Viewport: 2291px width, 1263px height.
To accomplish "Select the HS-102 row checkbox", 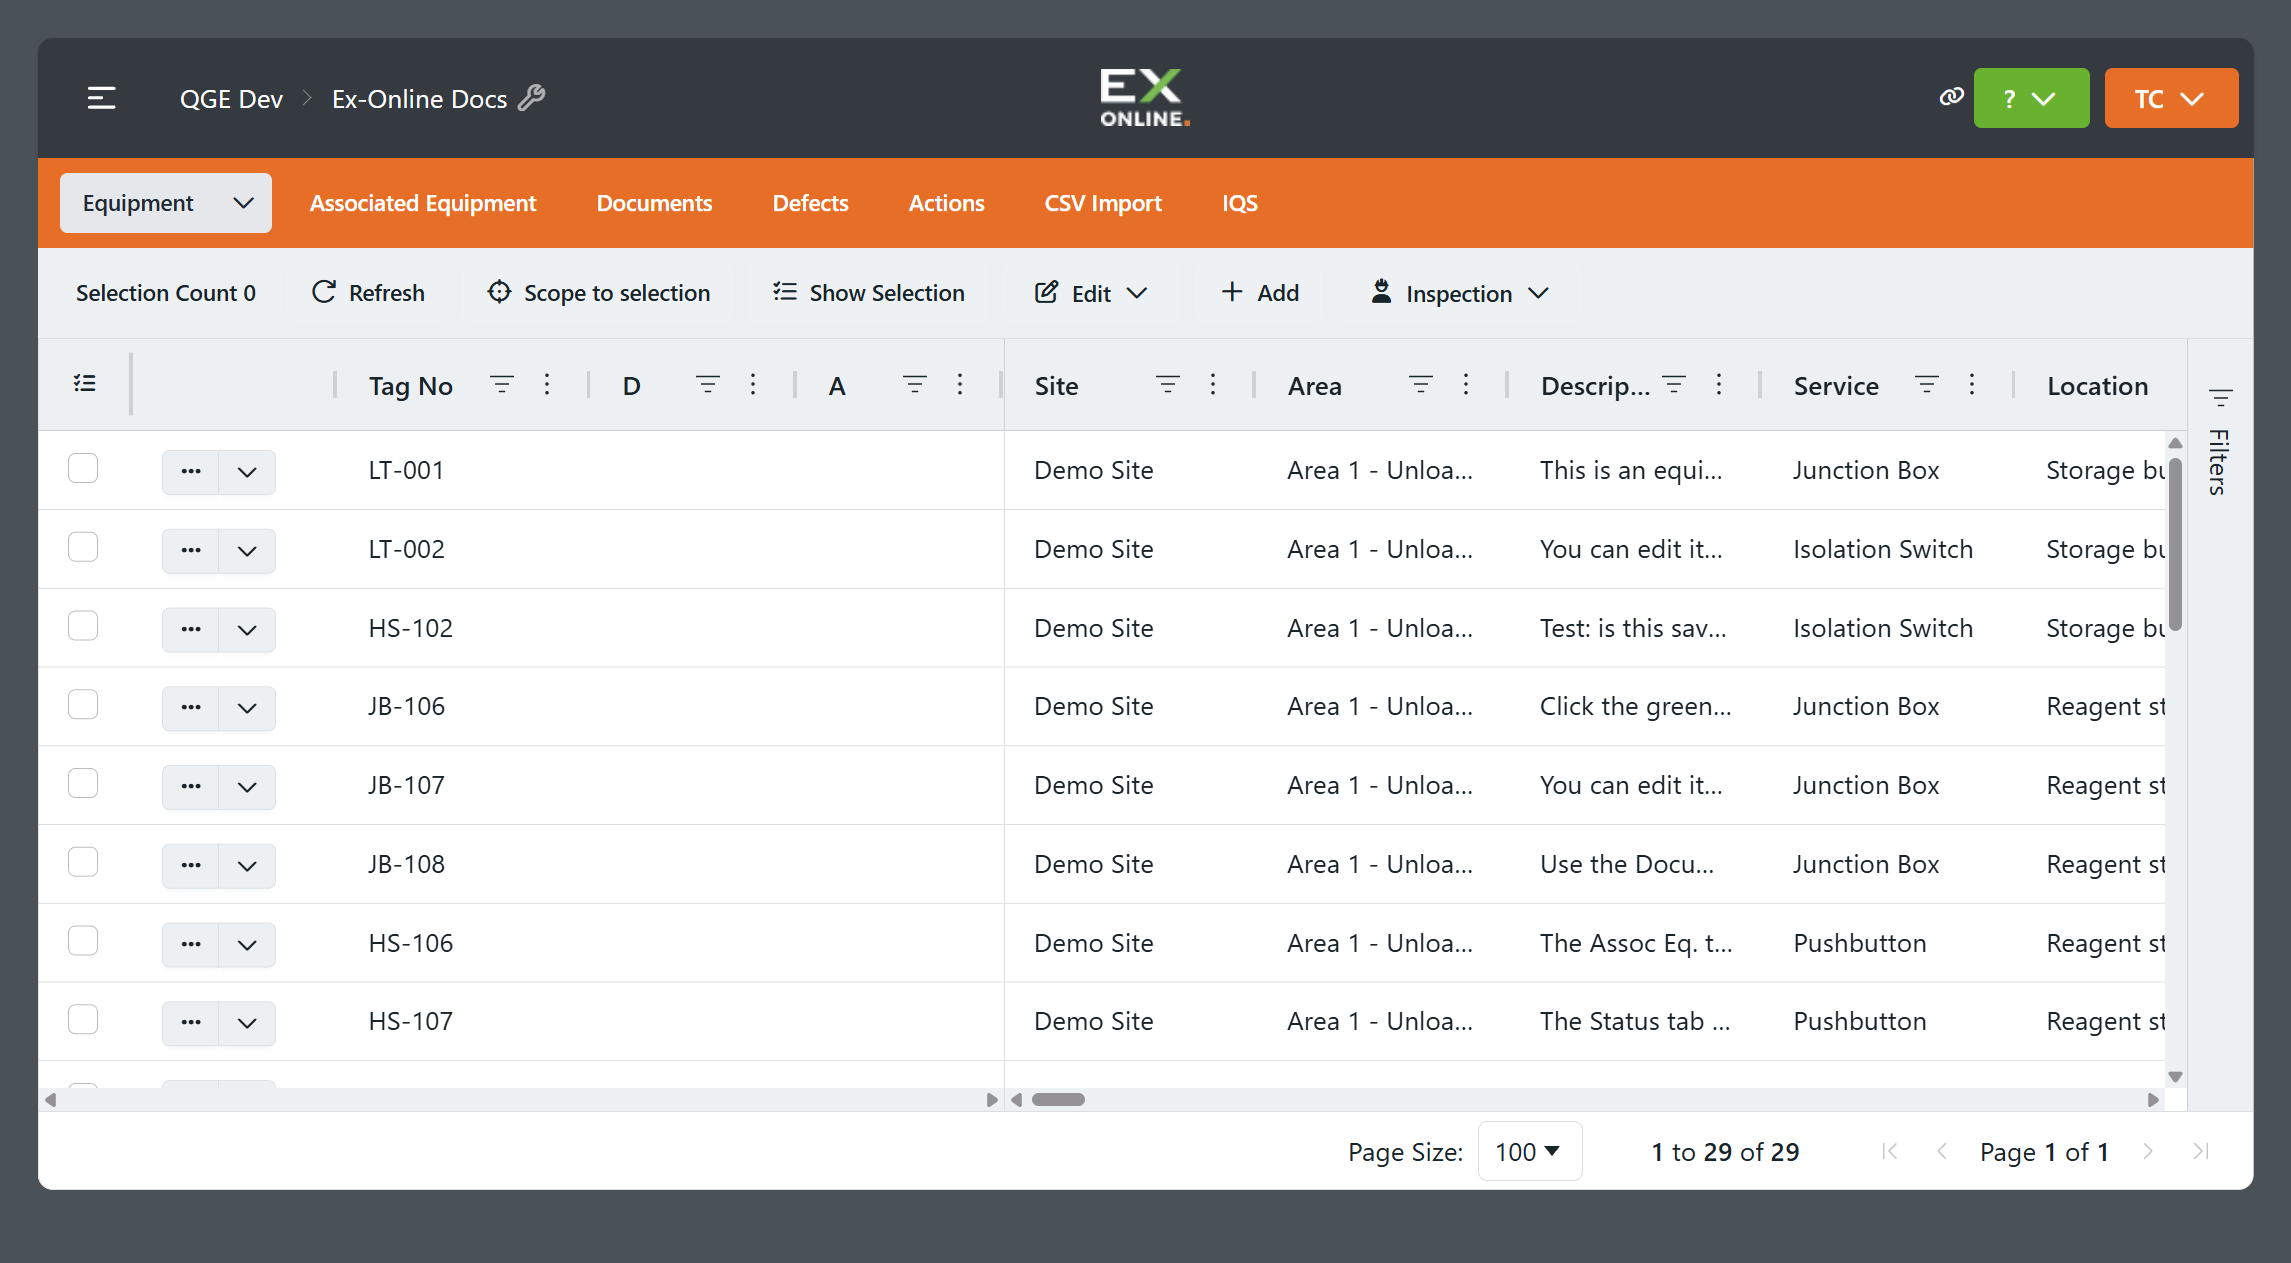I will pos(83,627).
